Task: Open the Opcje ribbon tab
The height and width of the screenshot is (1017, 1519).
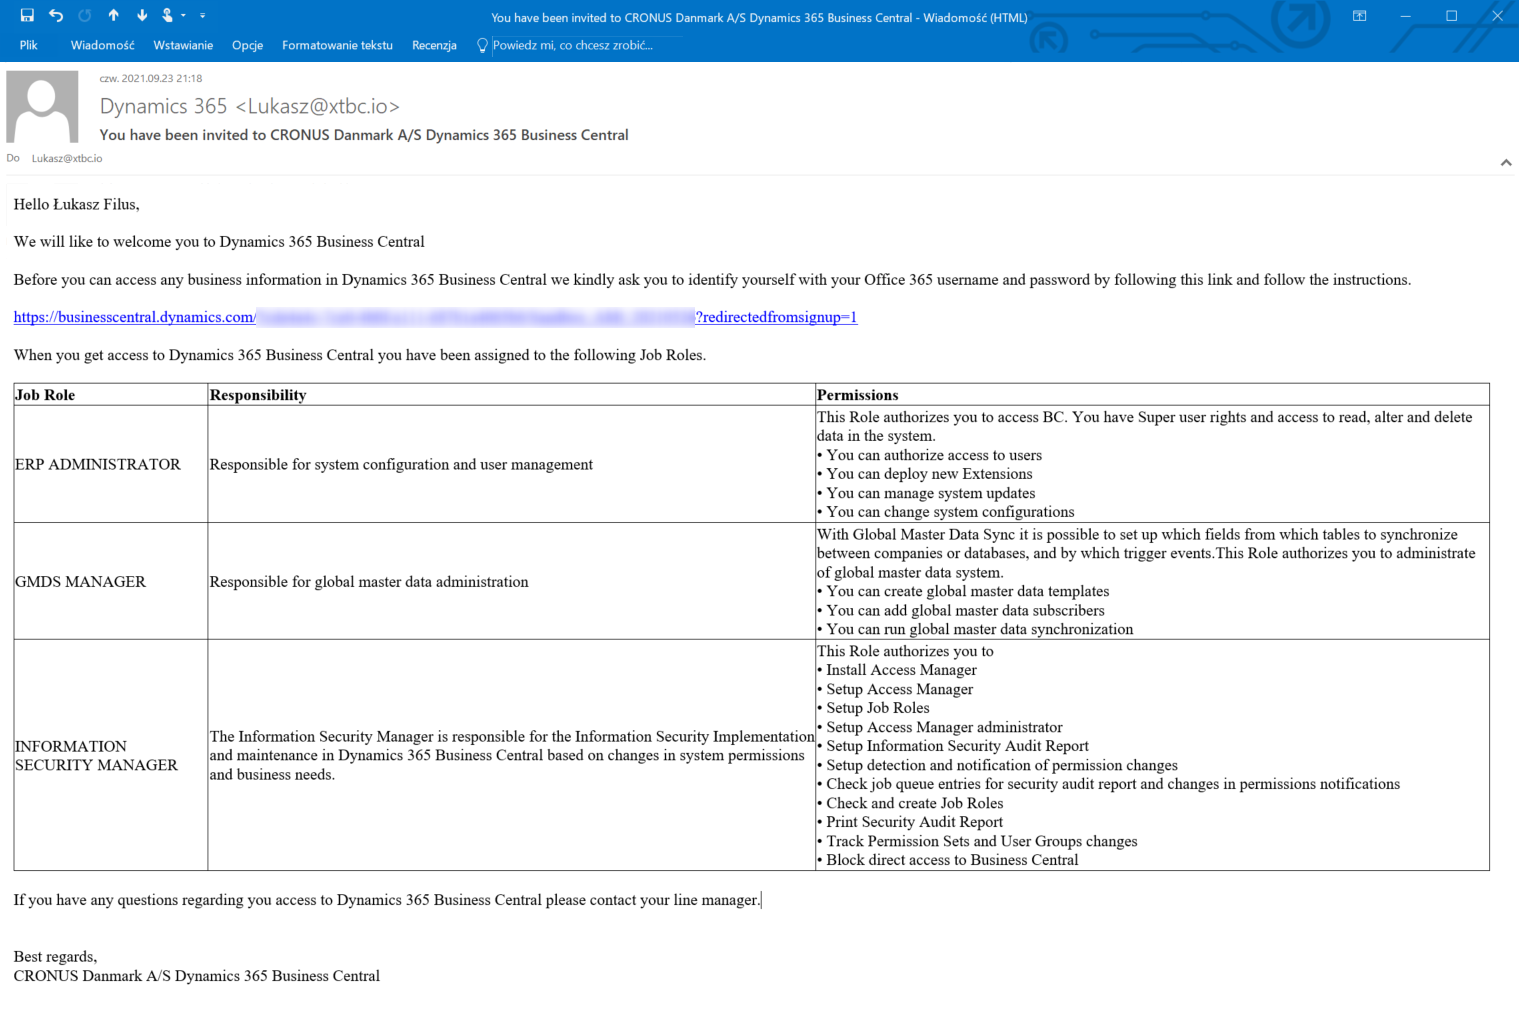Action: (247, 45)
